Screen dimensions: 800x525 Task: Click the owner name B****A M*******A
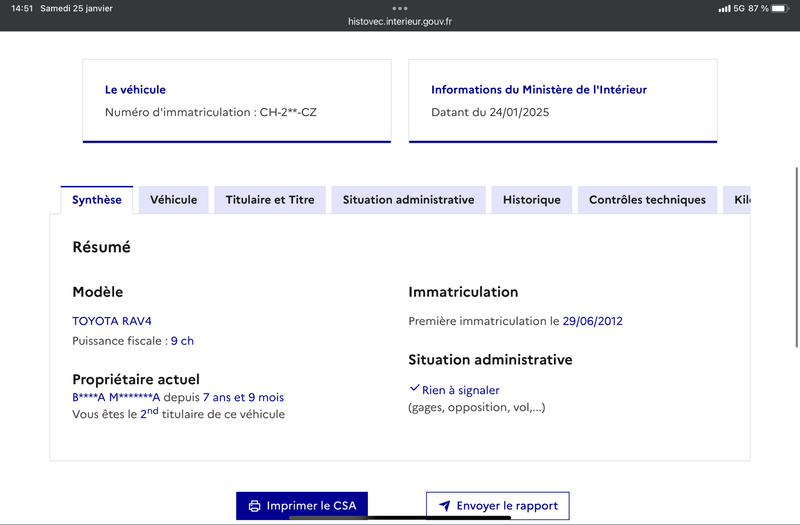116,397
